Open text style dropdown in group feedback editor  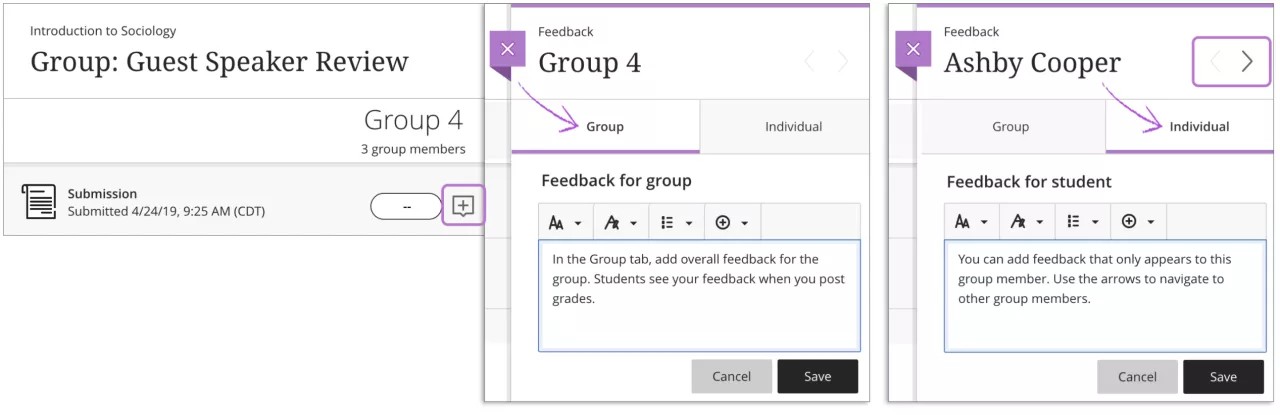(x=565, y=222)
